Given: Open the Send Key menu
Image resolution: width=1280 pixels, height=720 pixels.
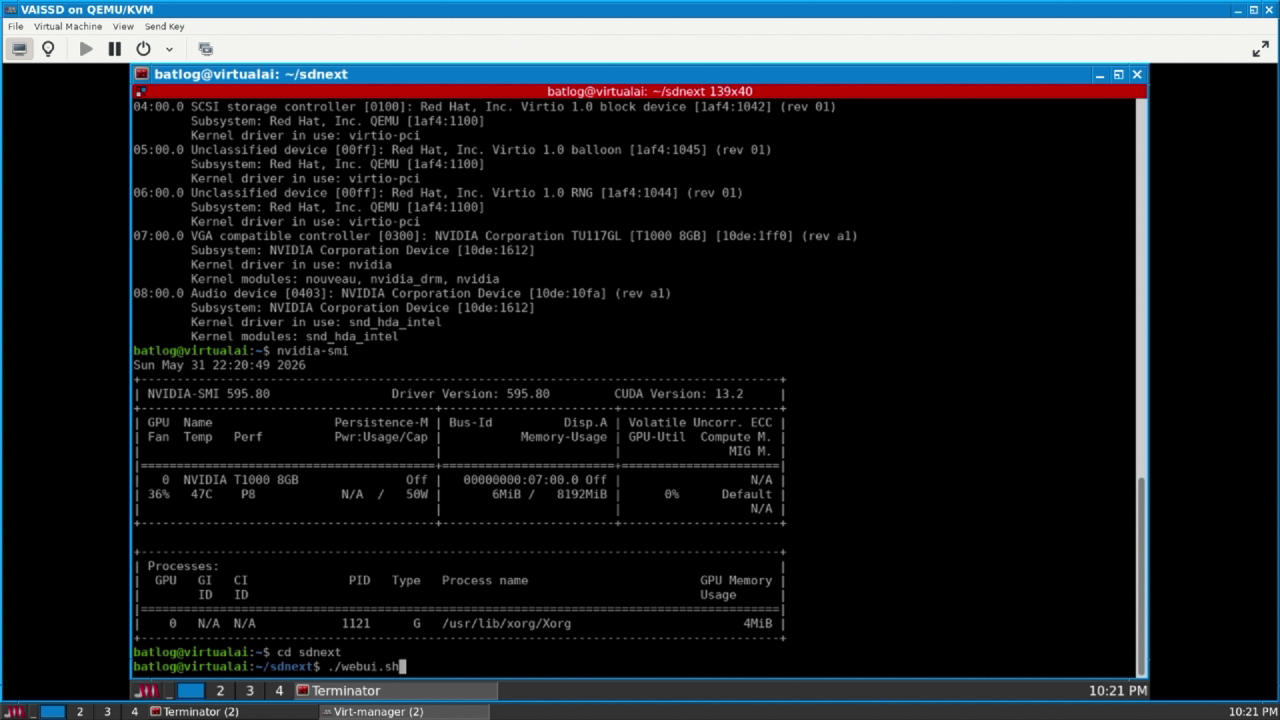Looking at the screenshot, I should [164, 26].
